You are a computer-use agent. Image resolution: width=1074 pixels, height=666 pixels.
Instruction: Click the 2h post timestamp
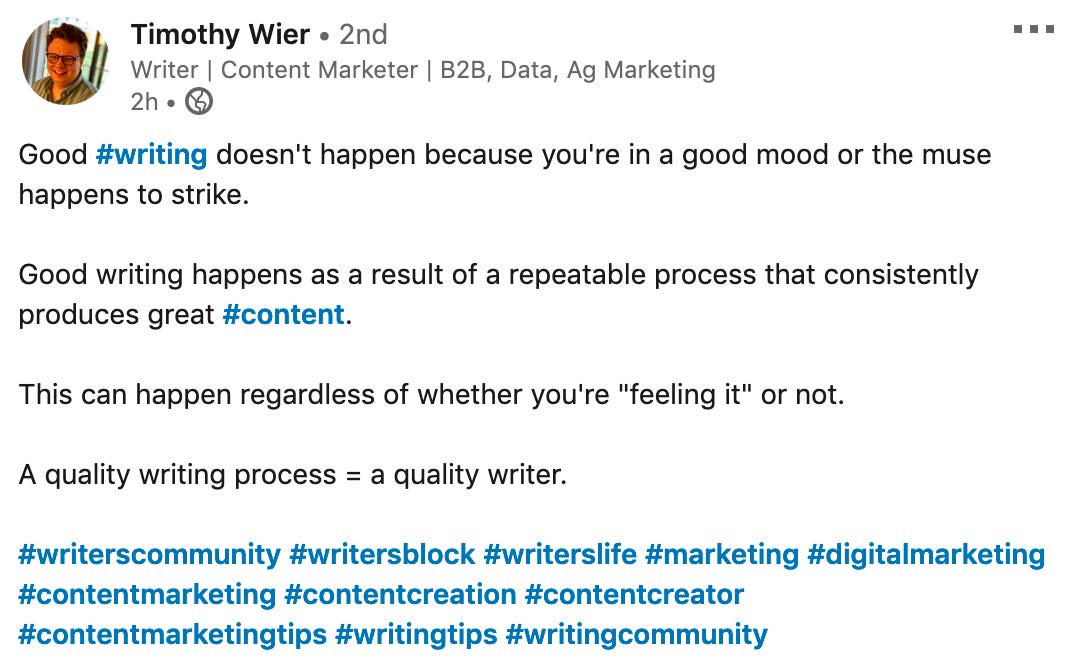(x=145, y=102)
